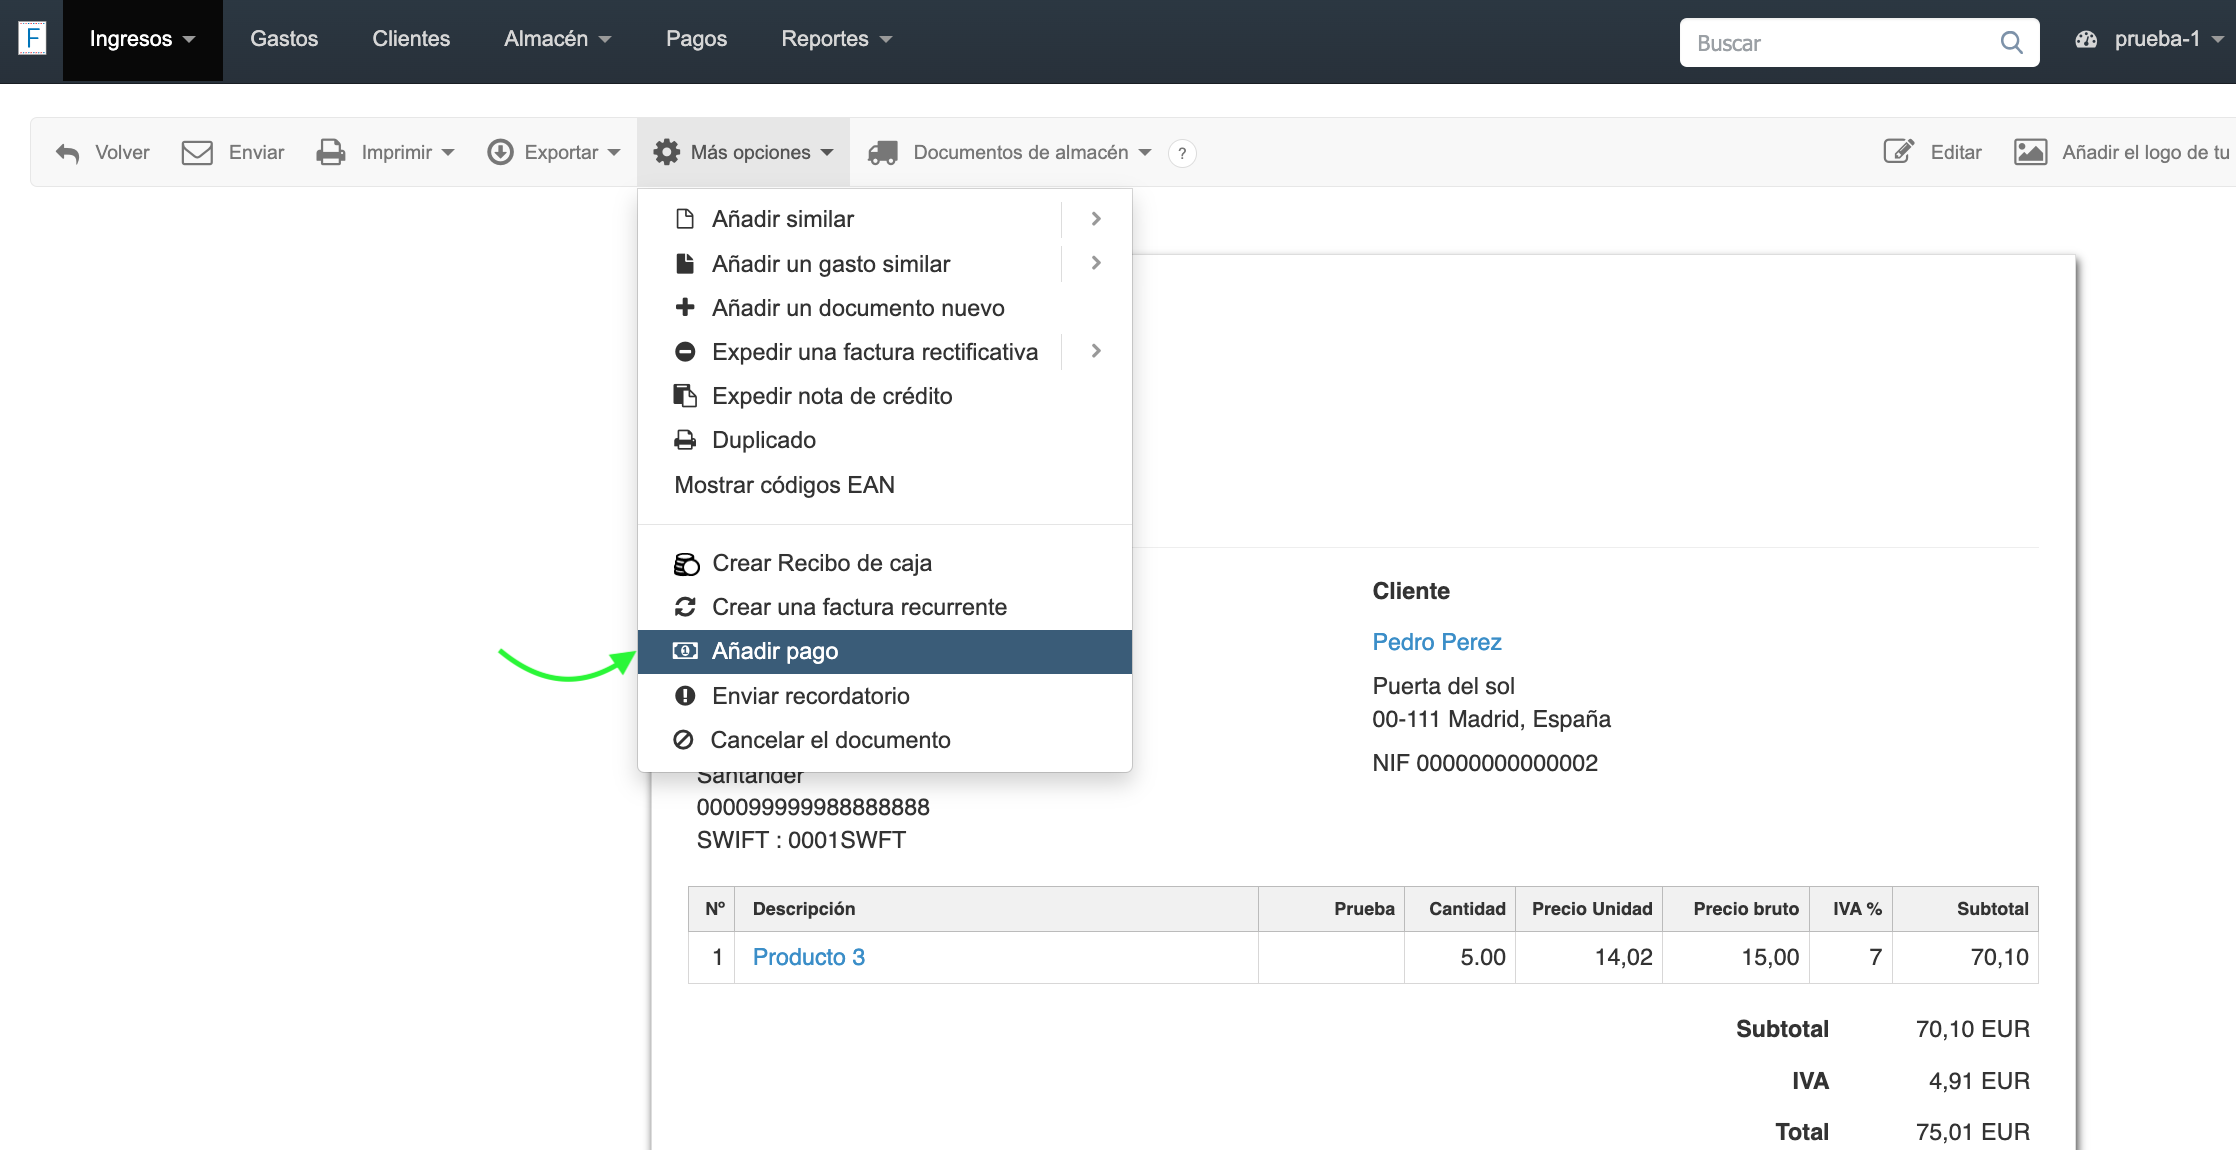This screenshot has height=1150, width=2236.
Task: Expand the Añadir similar submenu arrow
Action: click(1096, 219)
